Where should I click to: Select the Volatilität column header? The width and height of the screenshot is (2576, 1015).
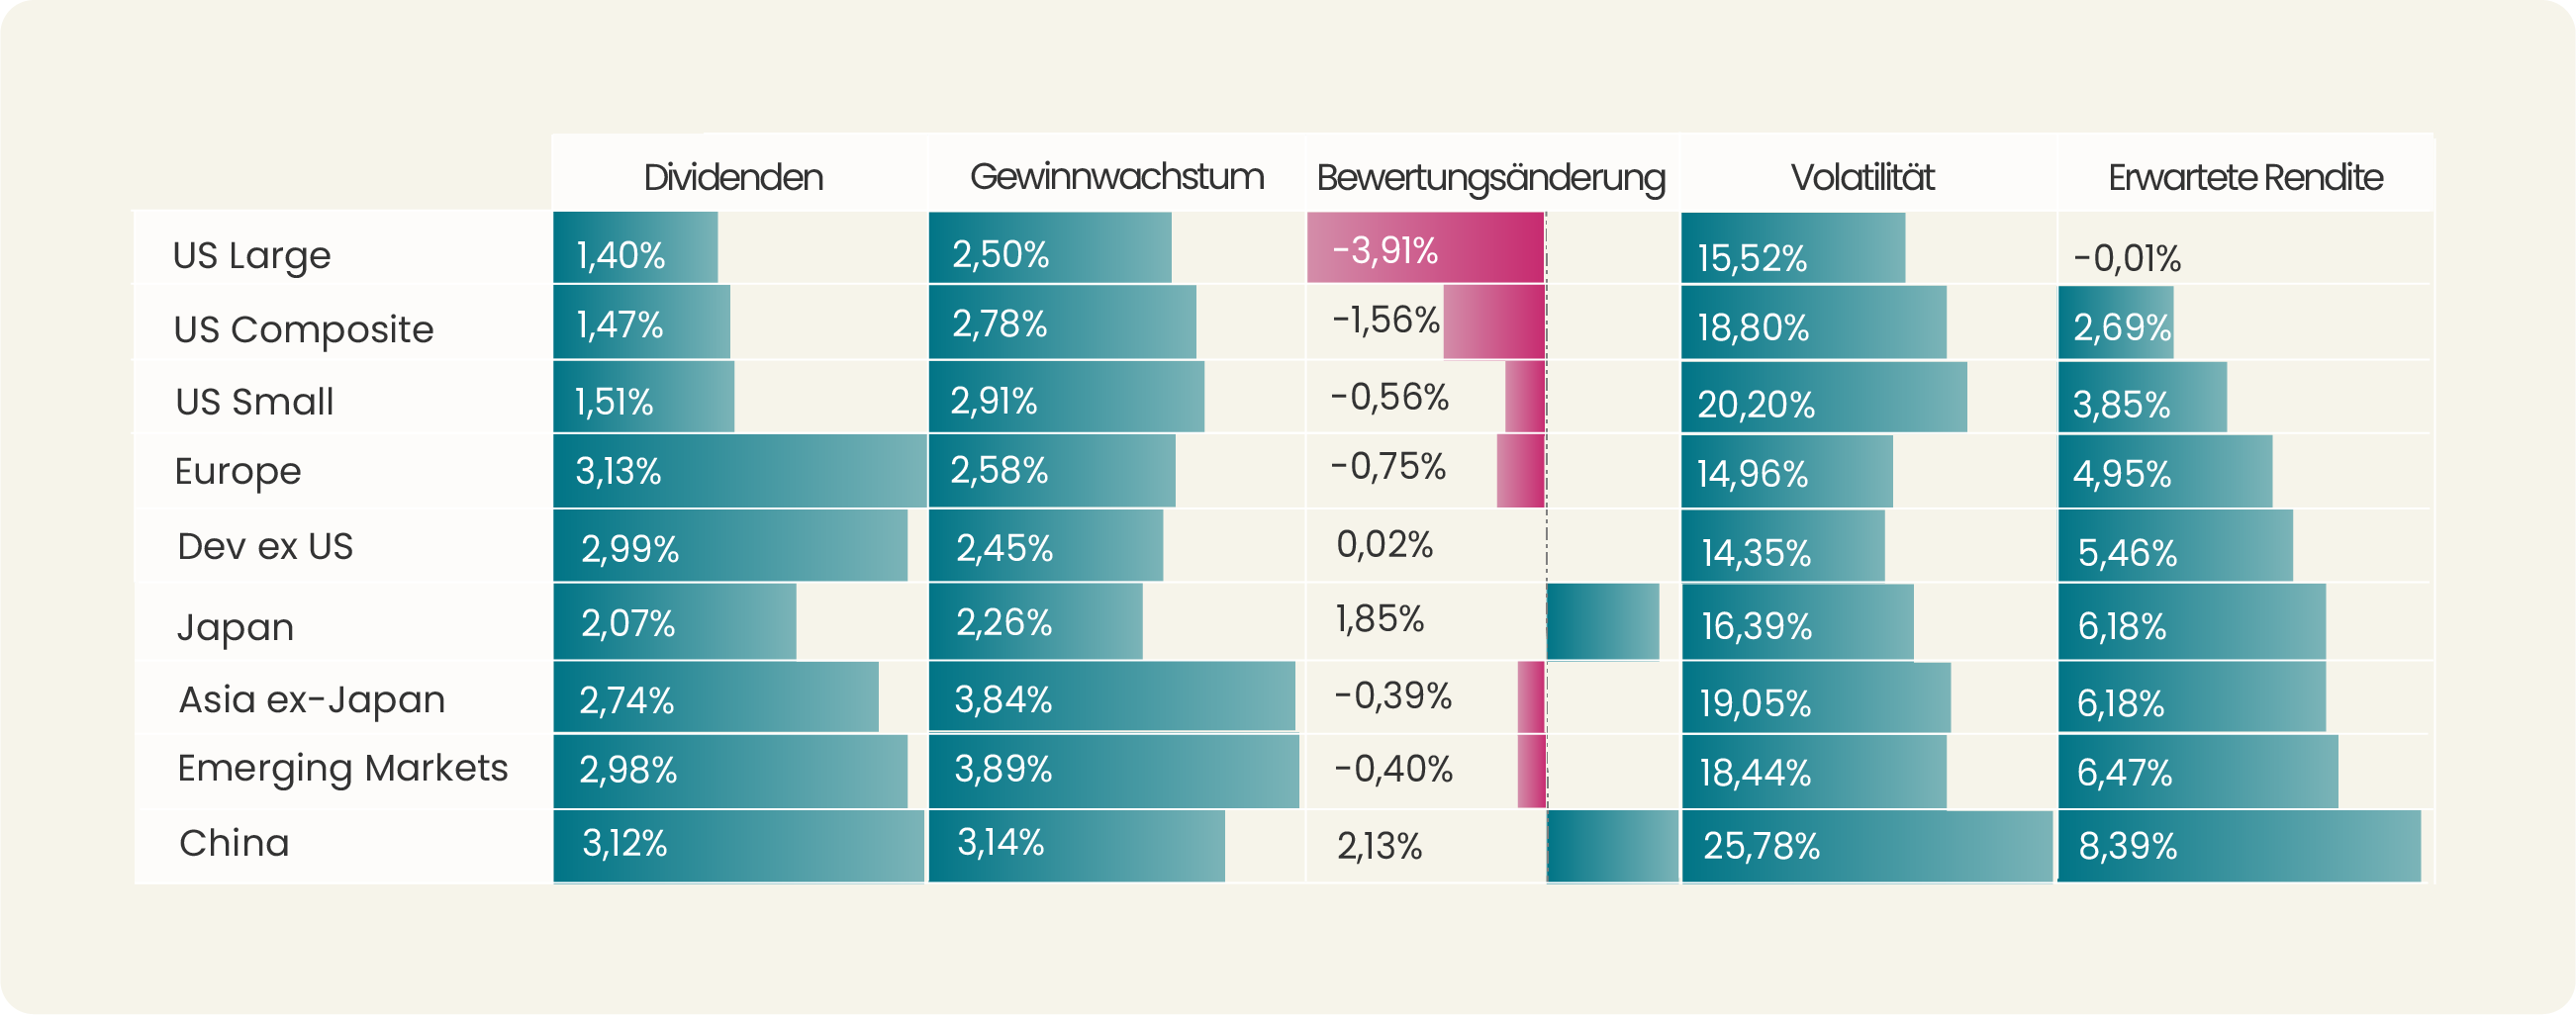tap(1862, 177)
